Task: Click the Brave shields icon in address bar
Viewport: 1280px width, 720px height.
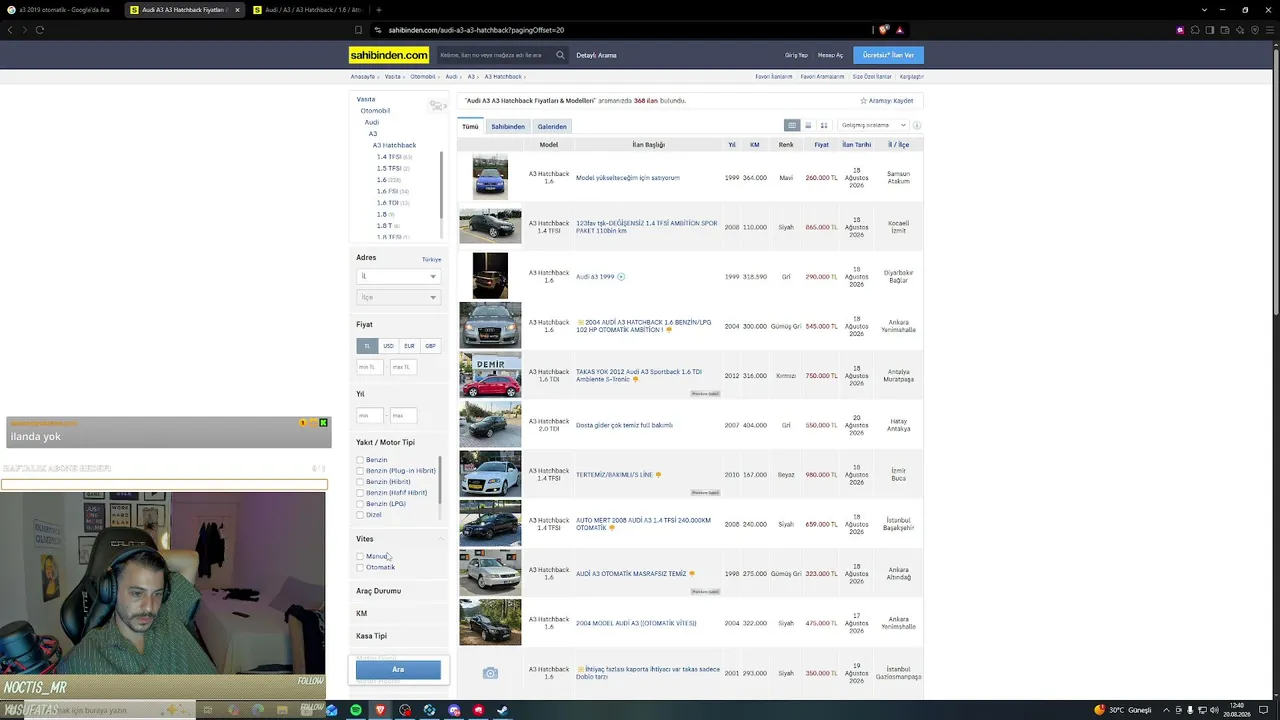Action: [883, 30]
